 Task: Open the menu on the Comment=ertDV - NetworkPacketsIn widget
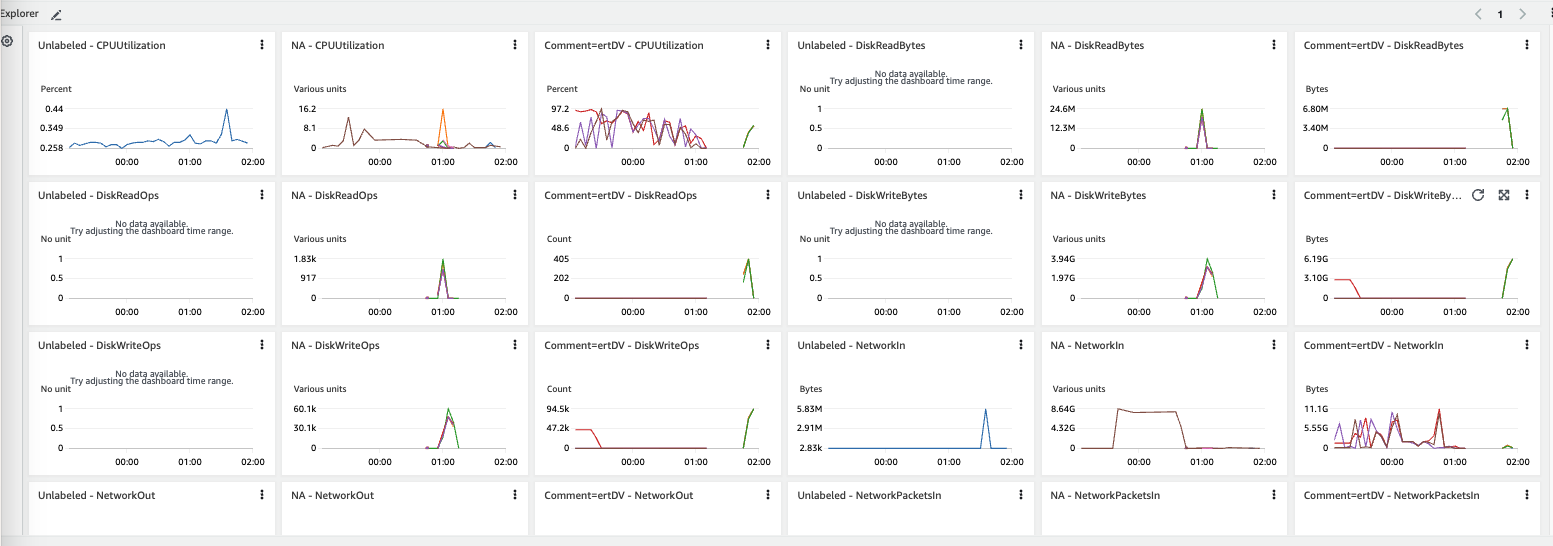coord(1527,495)
